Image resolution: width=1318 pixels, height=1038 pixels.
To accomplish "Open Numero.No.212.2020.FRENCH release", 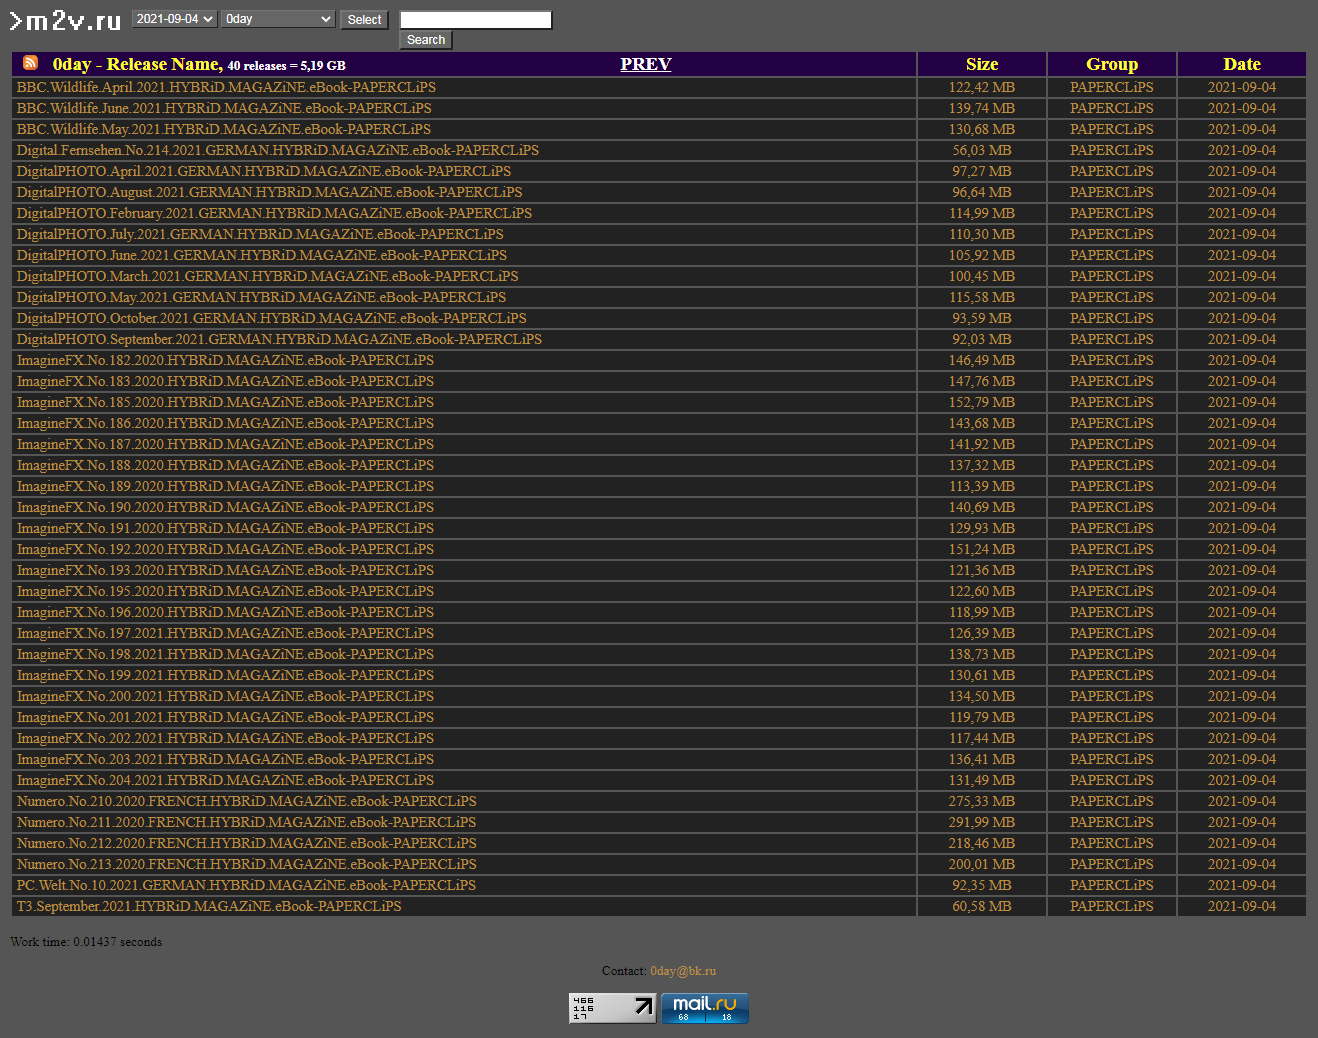I will [x=246, y=843].
